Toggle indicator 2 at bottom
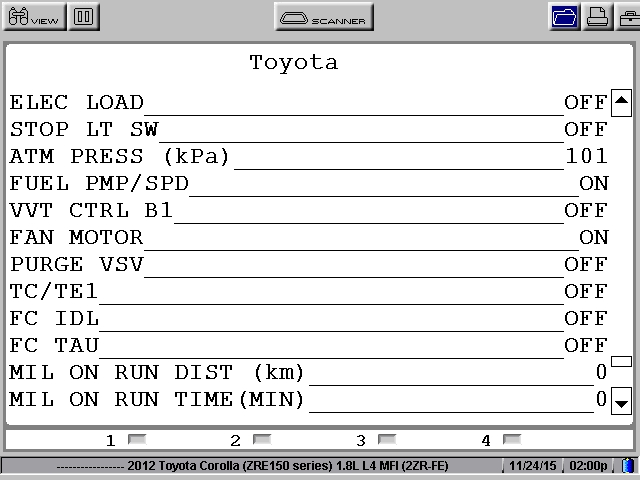This screenshot has width=640, height=480. coord(262,439)
